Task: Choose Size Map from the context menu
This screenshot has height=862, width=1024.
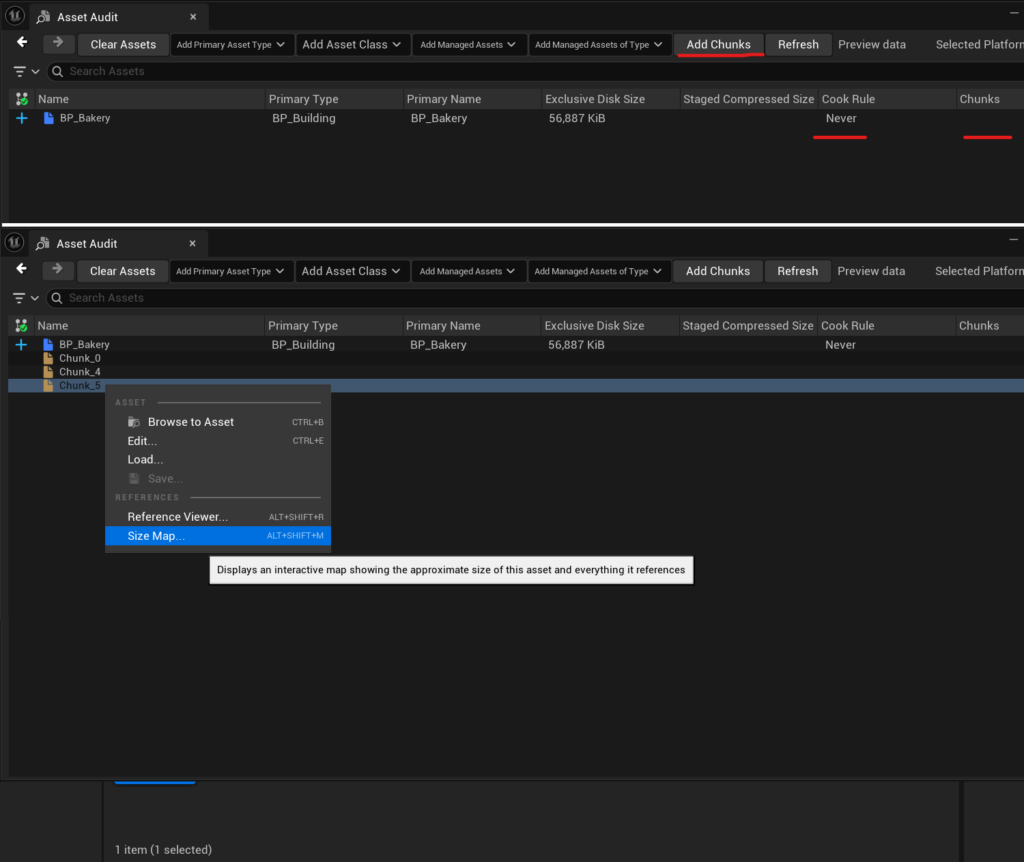Action: 156,536
